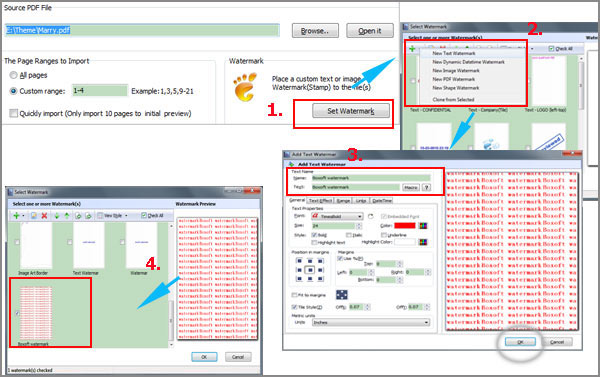The width and height of the screenshot is (600, 377).
Task: Click the red text Color swatch
Action: [405, 226]
